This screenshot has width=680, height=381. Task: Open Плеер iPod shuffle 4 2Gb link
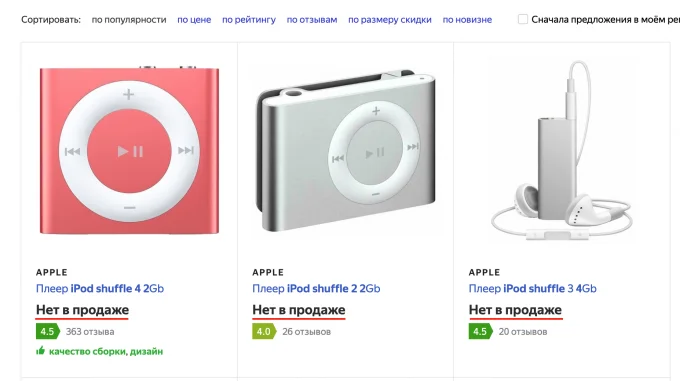(x=100, y=289)
